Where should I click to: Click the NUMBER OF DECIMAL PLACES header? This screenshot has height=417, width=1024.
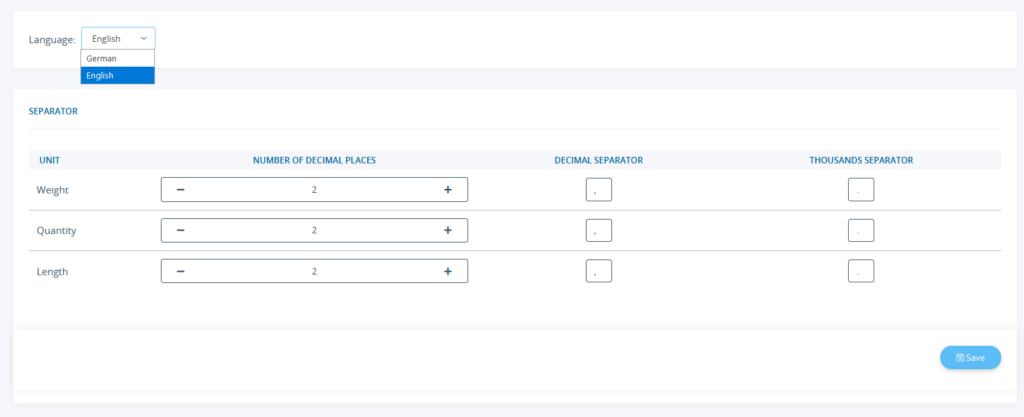click(314, 160)
